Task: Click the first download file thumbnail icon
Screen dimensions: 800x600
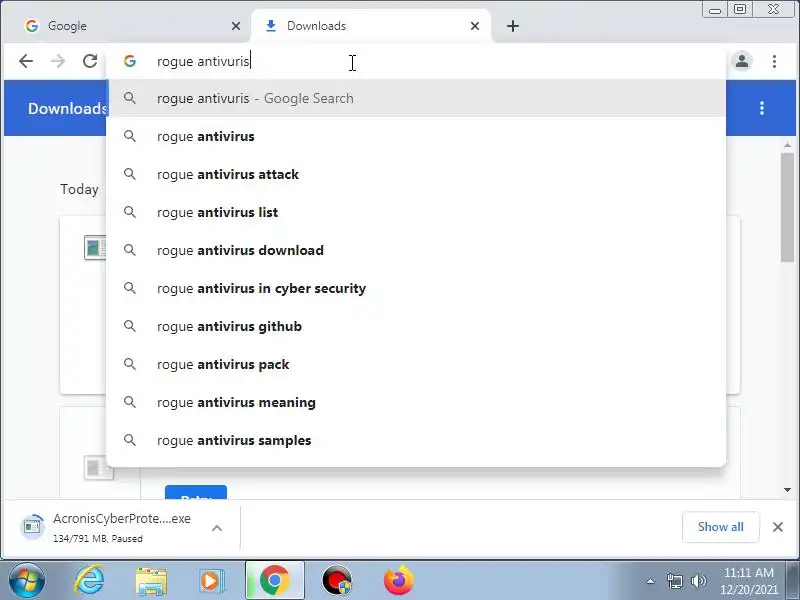Action: (95, 248)
